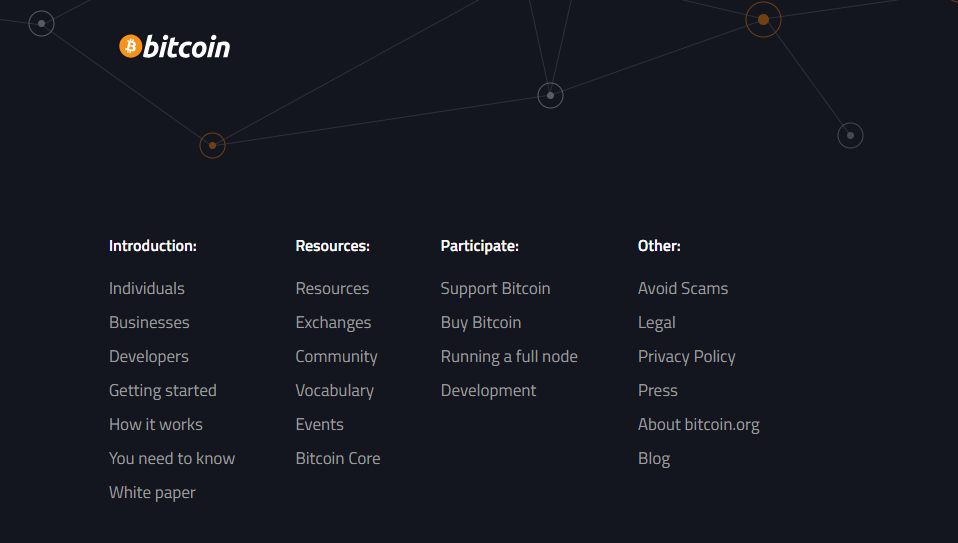Open the Buy Bitcoin link
958x543 pixels.
click(481, 322)
